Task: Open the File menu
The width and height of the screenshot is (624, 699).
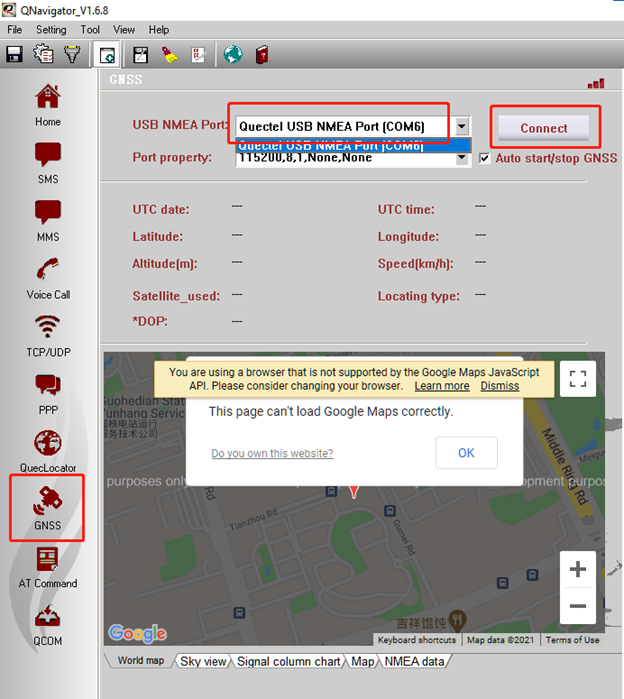Action: point(15,30)
